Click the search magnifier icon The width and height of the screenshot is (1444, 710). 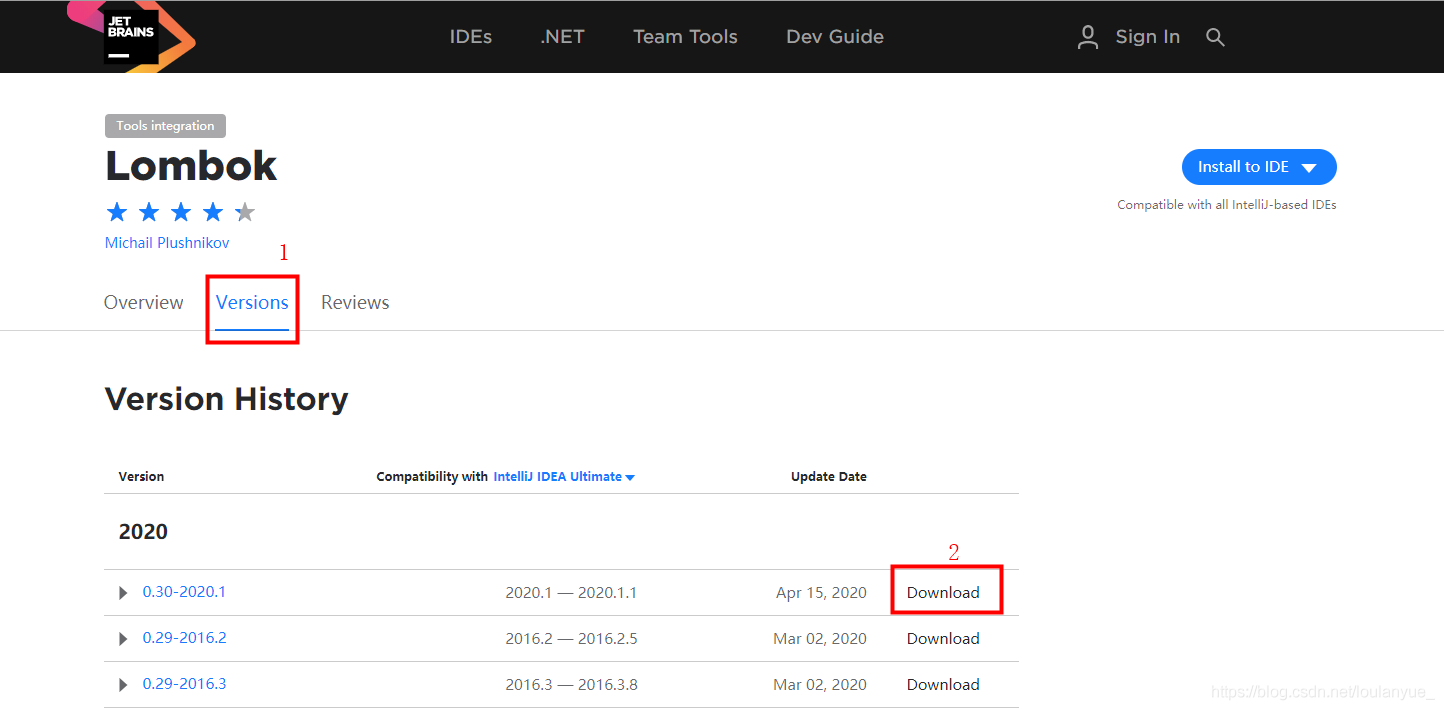click(1215, 37)
